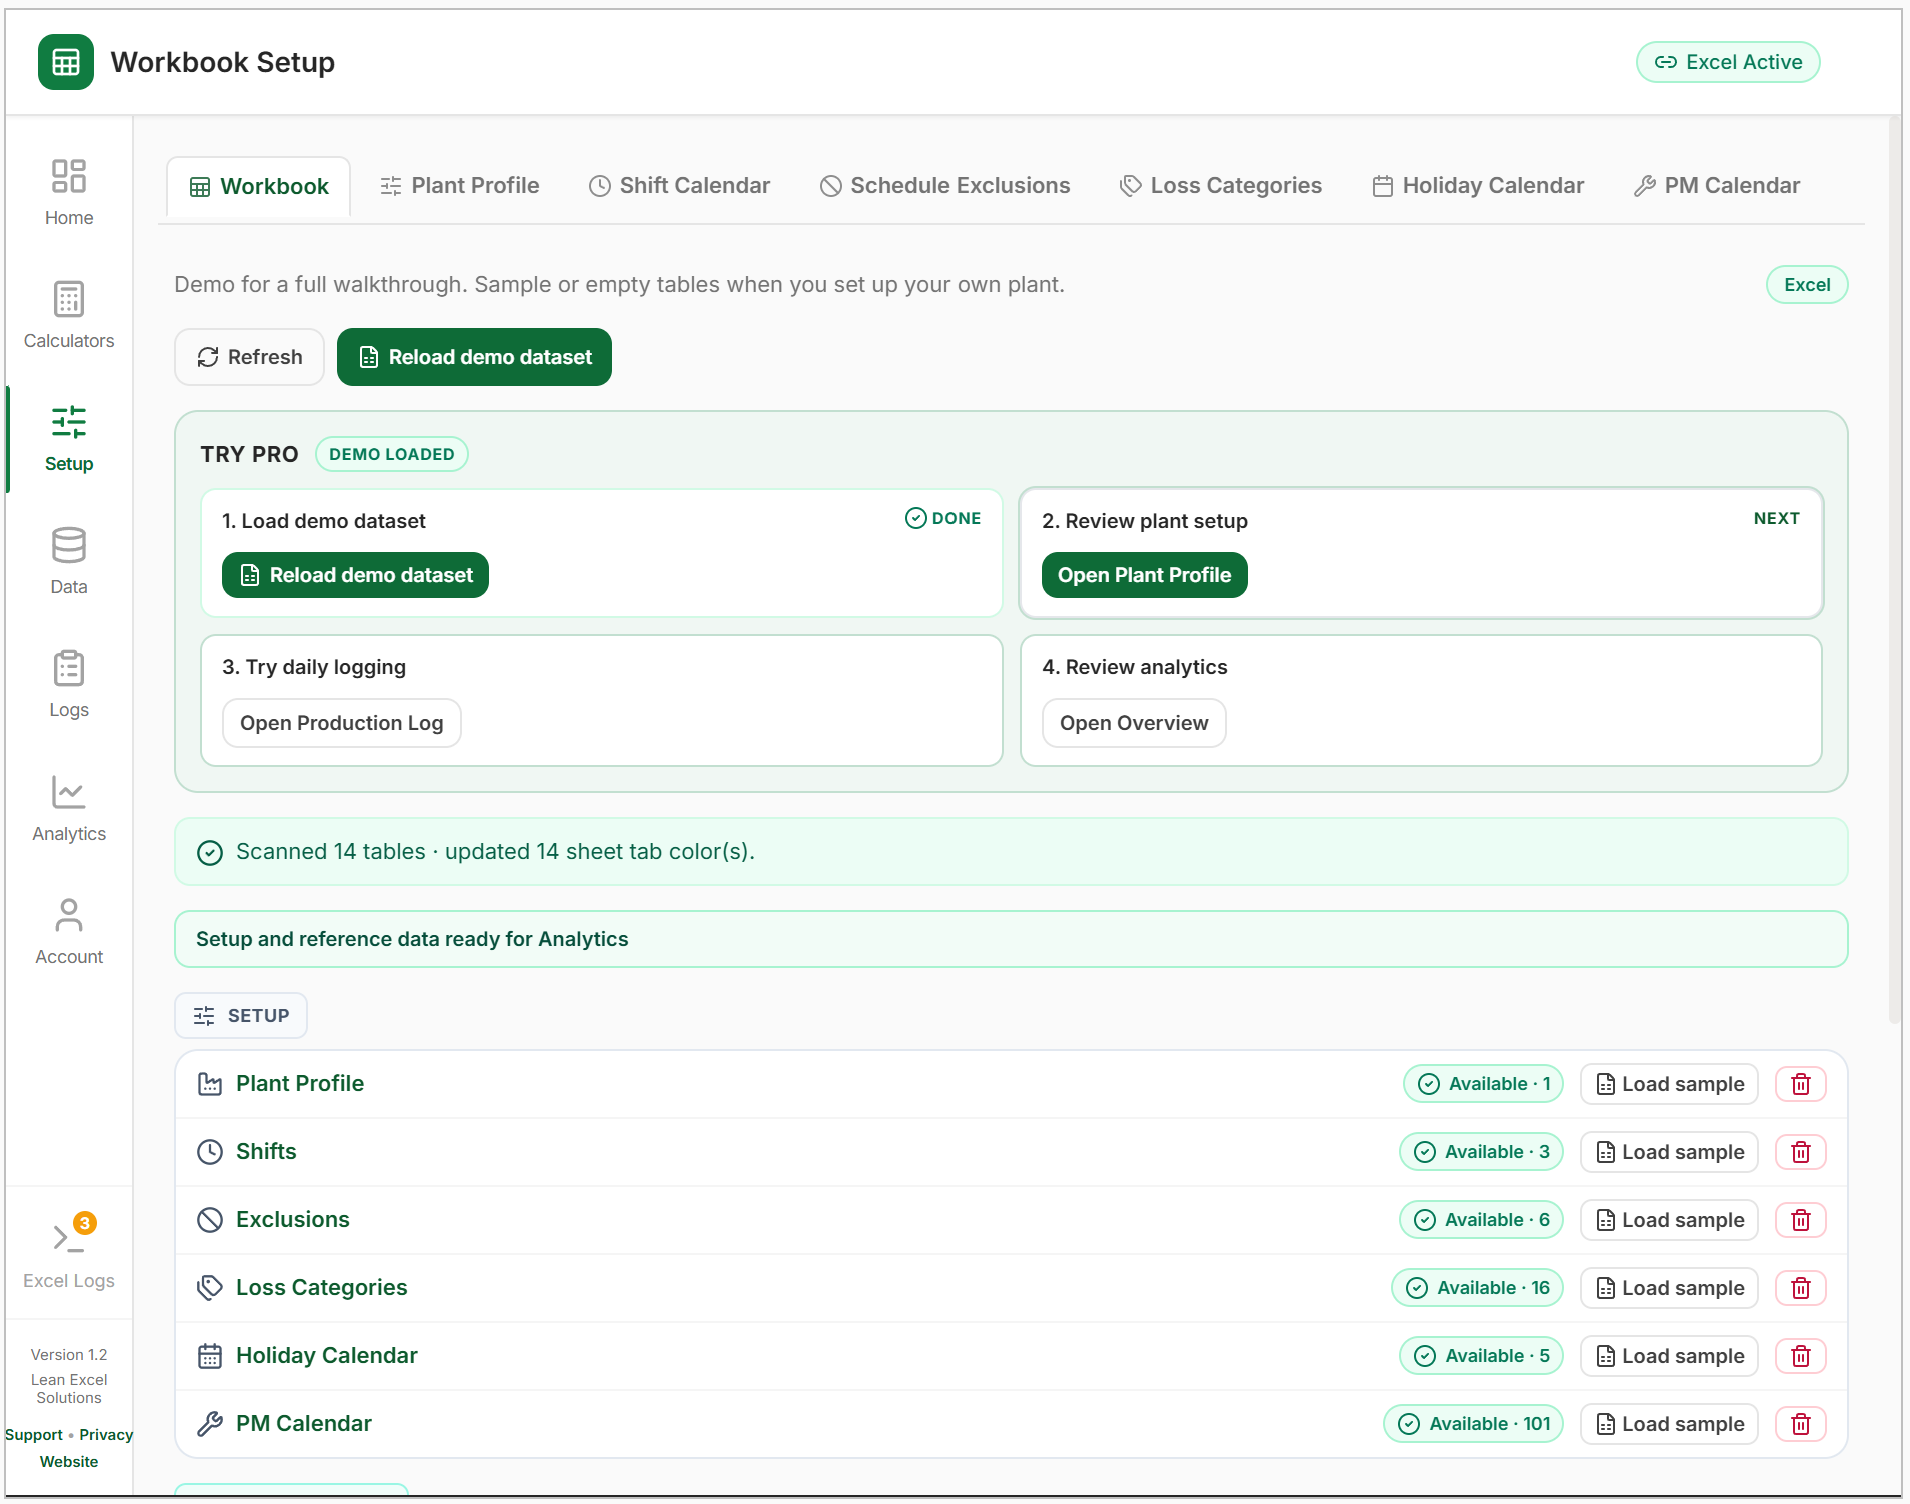Image resolution: width=1910 pixels, height=1504 pixels.
Task: Click the Loss Categories row tag icon
Action: point(210,1288)
